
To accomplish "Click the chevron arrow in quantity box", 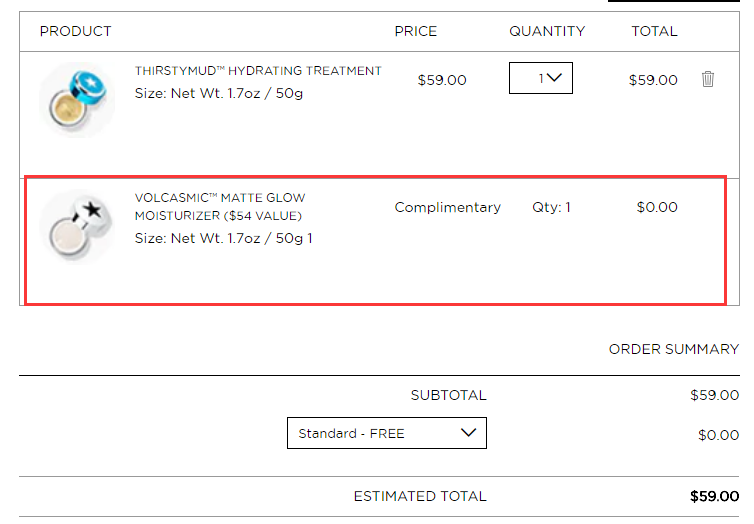I will [554, 78].
